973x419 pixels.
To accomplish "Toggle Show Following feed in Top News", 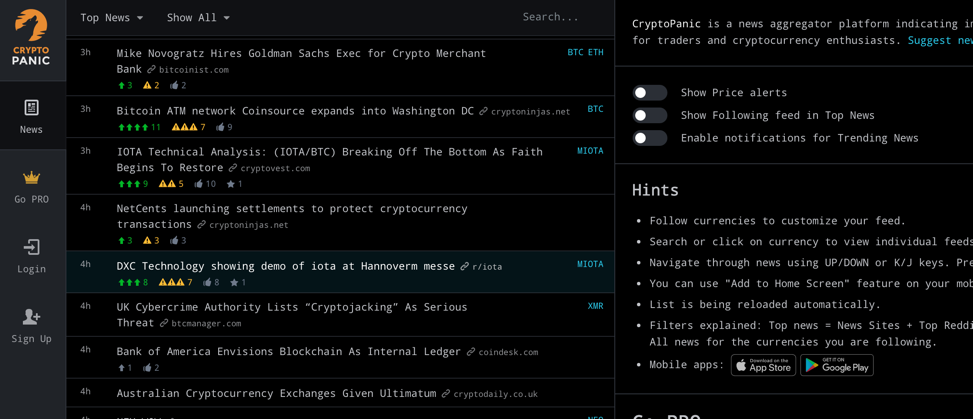I will pos(650,116).
